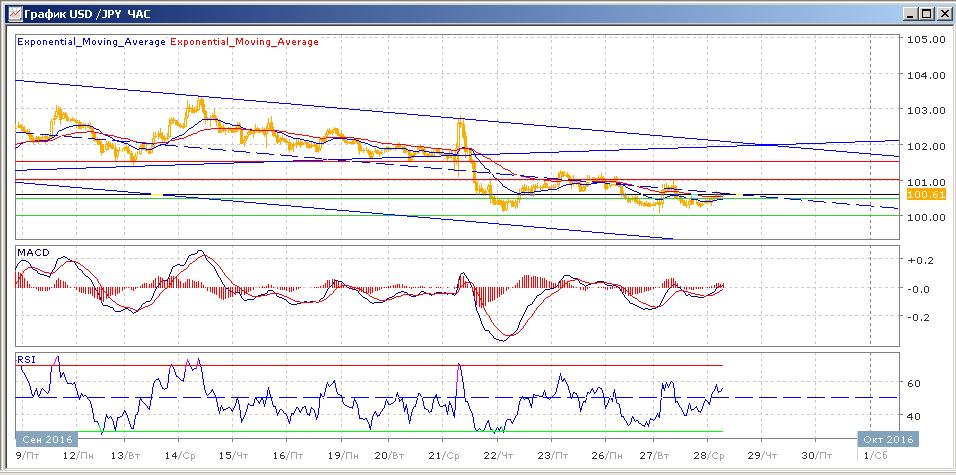The height and width of the screenshot is (475, 956).
Task: Select the 13/Вт date label
Action: pos(128,455)
